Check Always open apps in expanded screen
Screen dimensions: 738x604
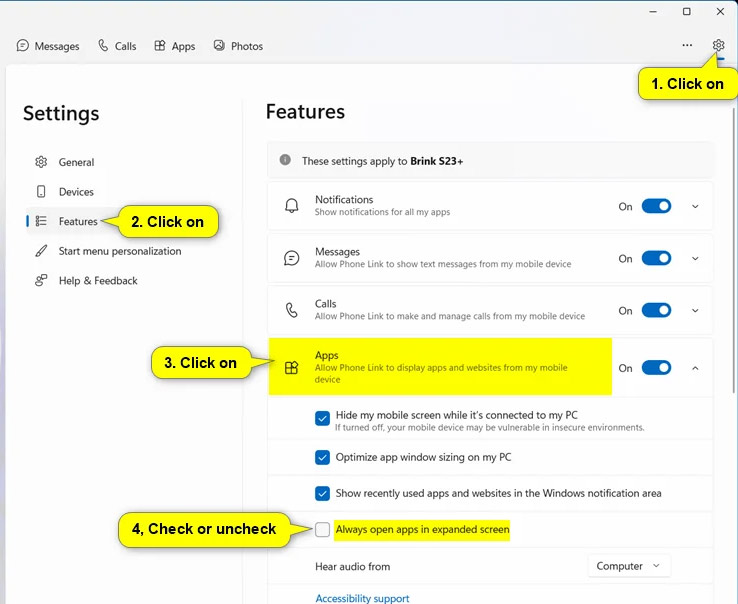click(322, 530)
